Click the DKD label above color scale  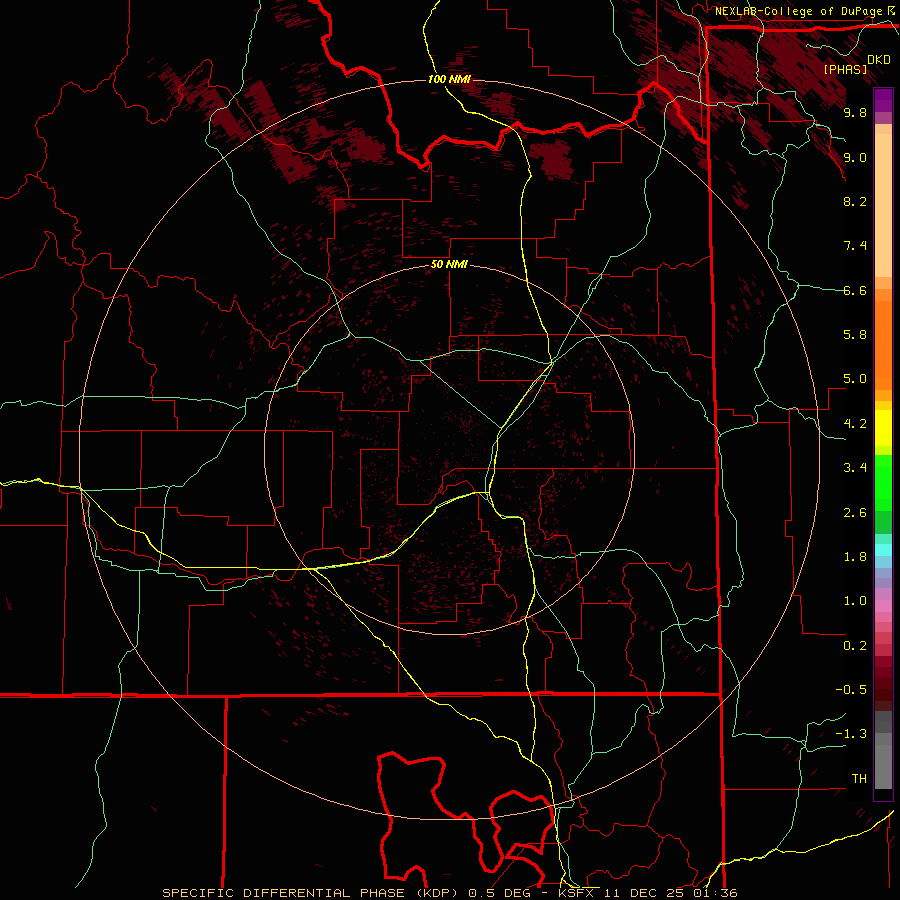coord(879,60)
